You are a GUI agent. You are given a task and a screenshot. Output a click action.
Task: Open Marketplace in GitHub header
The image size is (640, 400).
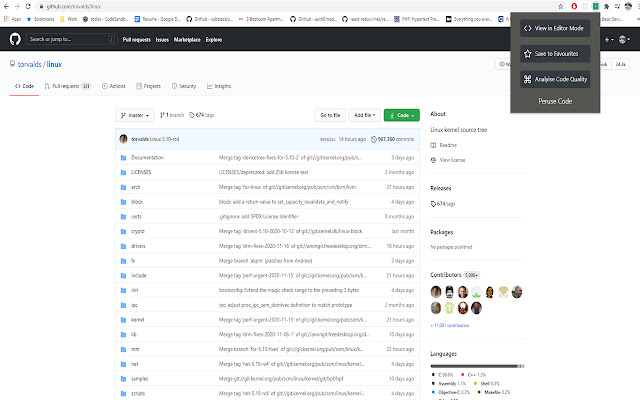187,40
